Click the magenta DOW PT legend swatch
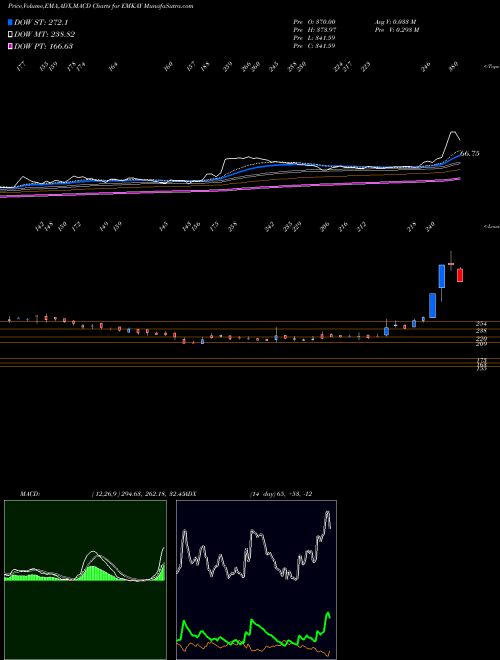This screenshot has height=660, width=500. tap(10, 46)
